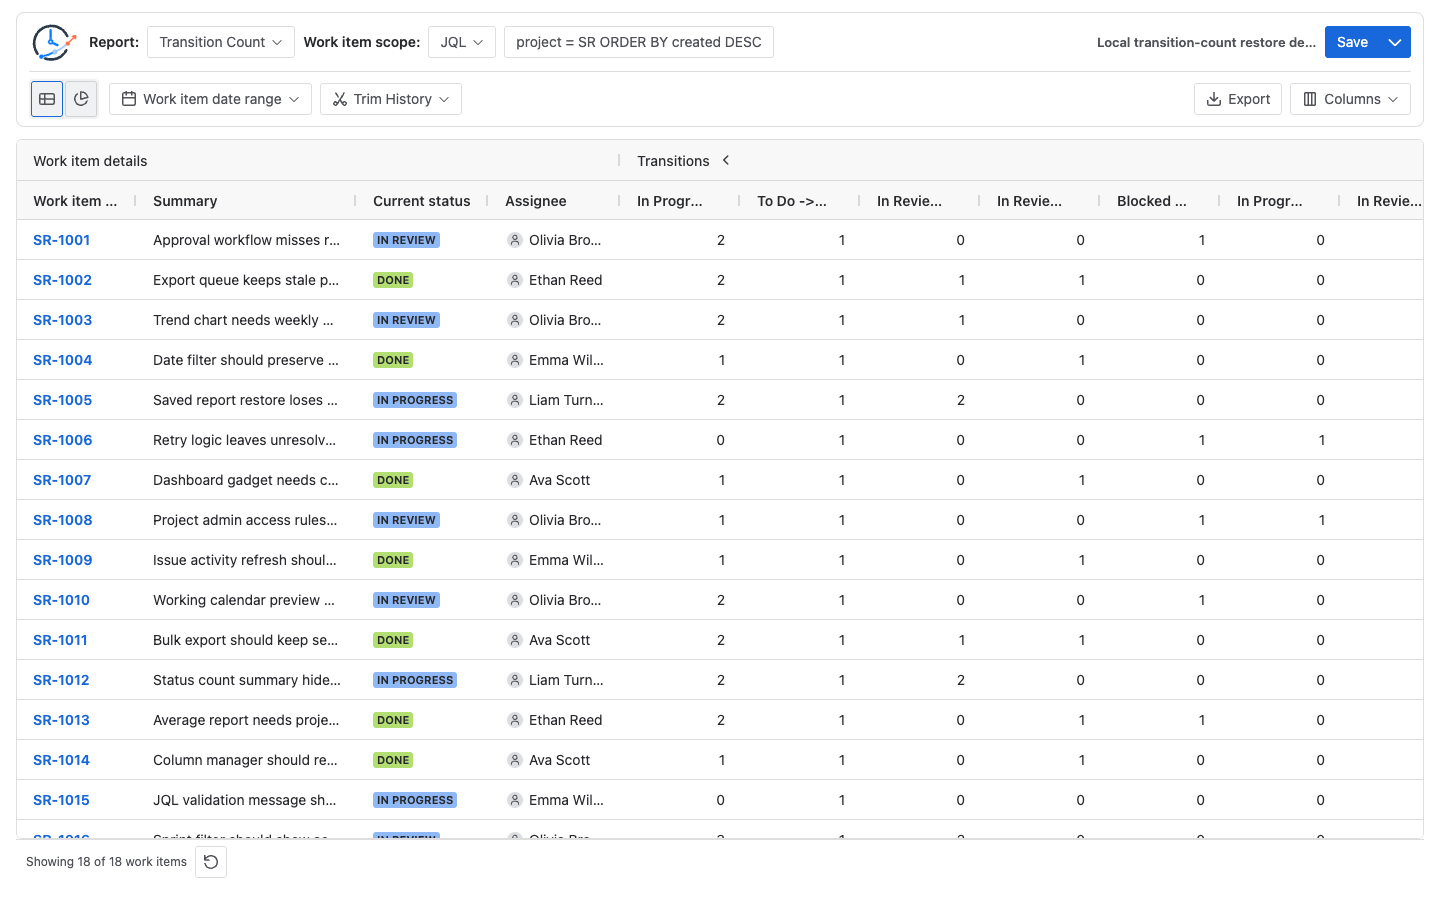Open work item SR-1009
Viewport: 1440px width, 900px height.
point(62,560)
